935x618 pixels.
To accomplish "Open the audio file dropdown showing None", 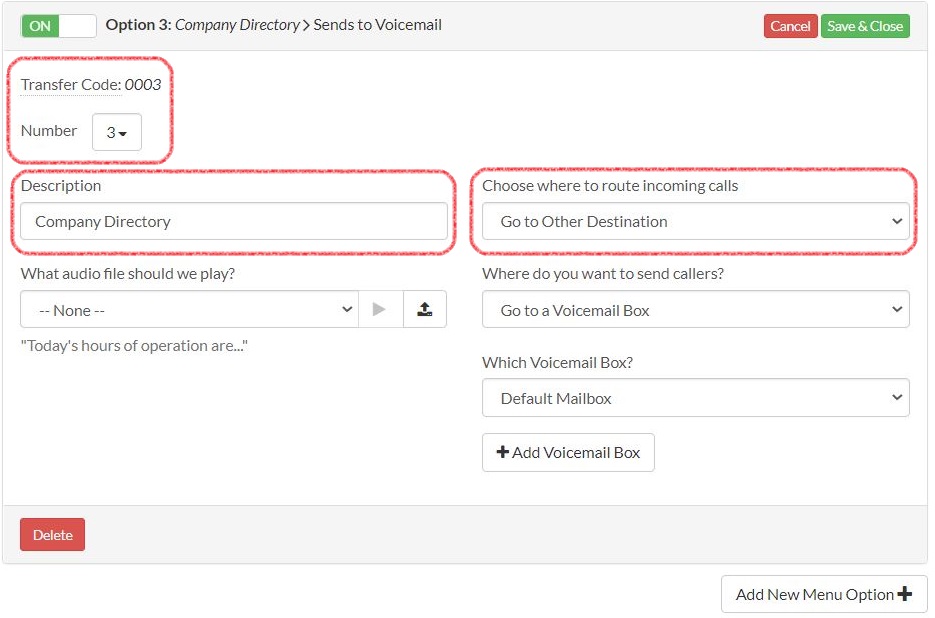I will point(188,309).
